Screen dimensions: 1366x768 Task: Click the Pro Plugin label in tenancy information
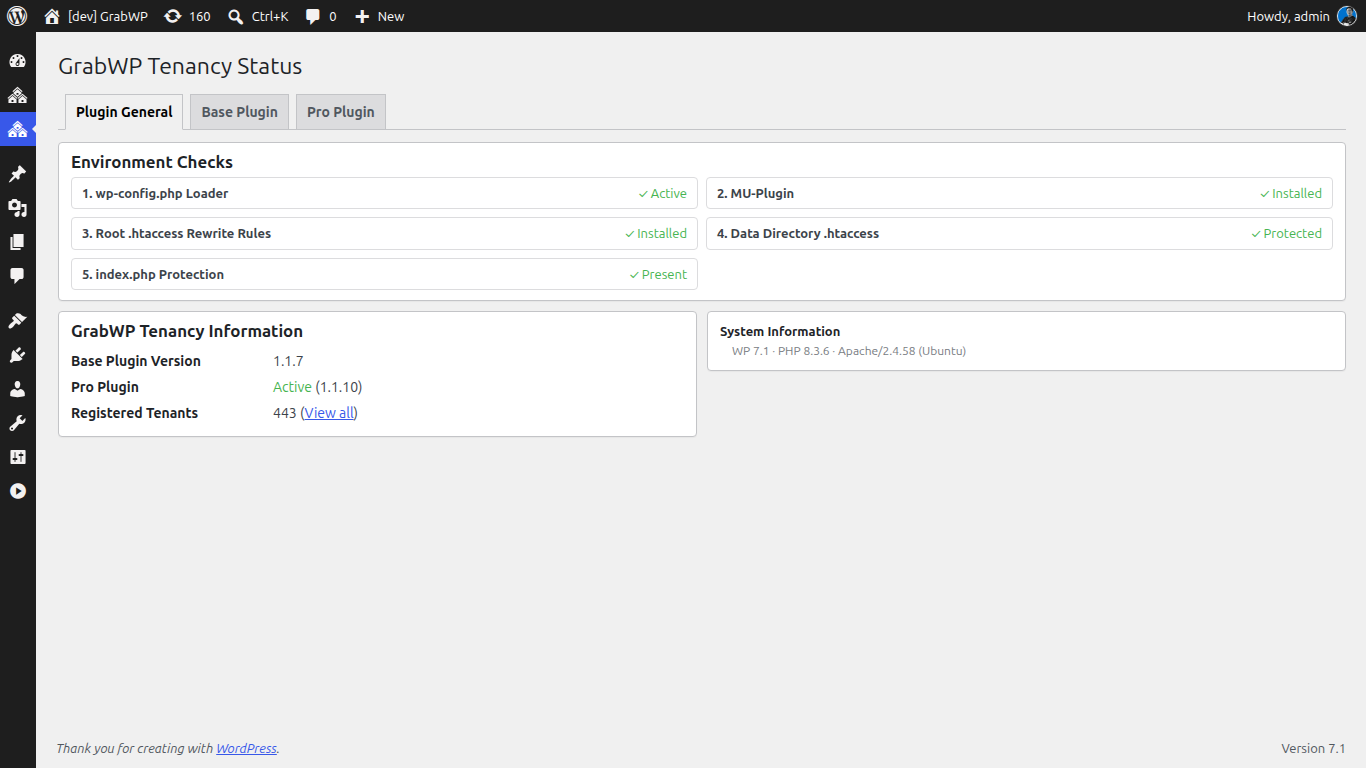point(105,387)
